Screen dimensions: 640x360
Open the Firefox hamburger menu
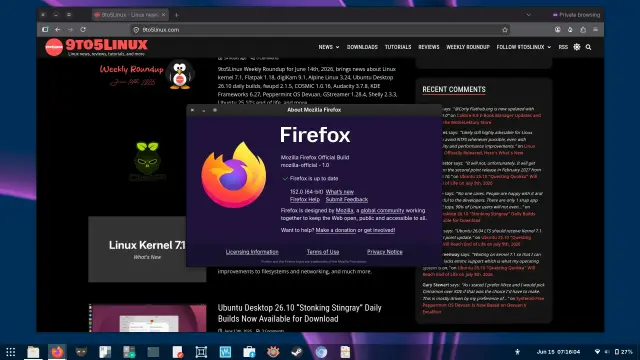[596, 30]
